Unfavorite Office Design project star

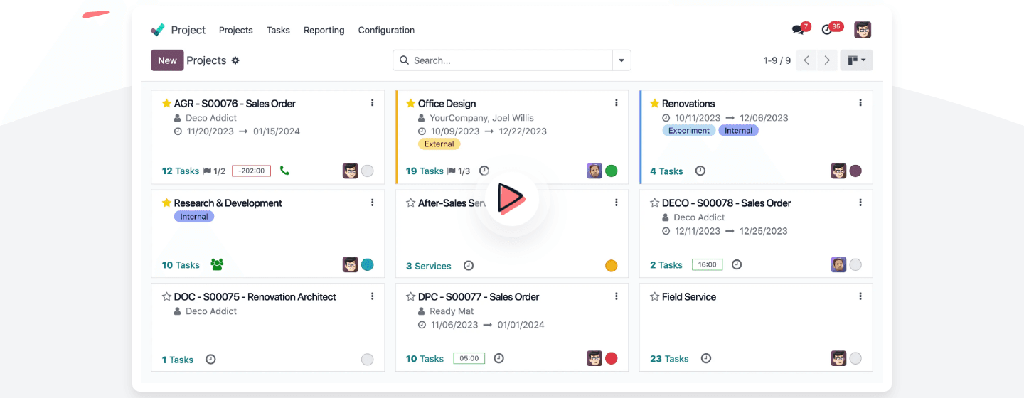411,103
